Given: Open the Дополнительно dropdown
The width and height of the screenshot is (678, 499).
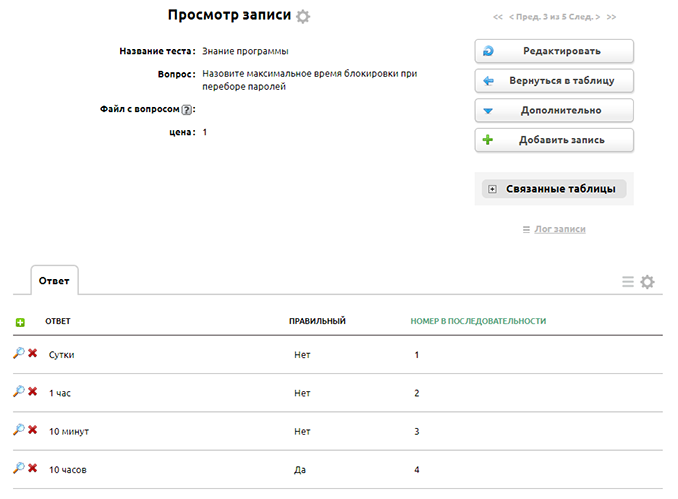Looking at the screenshot, I should tap(554, 110).
